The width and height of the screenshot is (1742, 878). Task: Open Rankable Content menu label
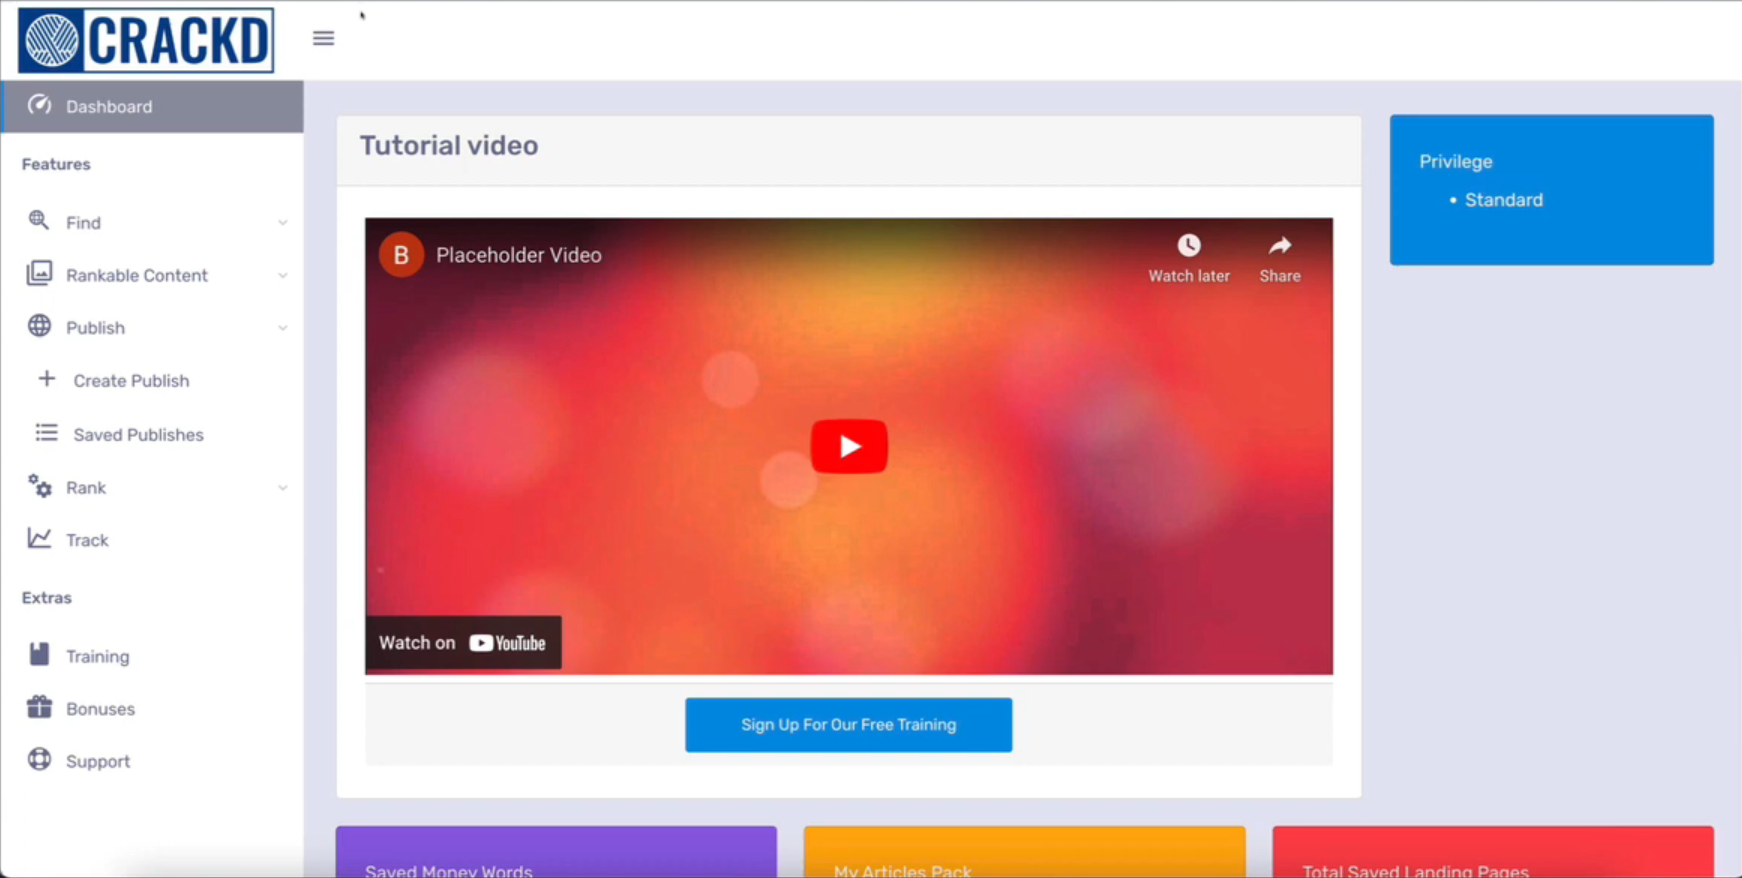137,275
